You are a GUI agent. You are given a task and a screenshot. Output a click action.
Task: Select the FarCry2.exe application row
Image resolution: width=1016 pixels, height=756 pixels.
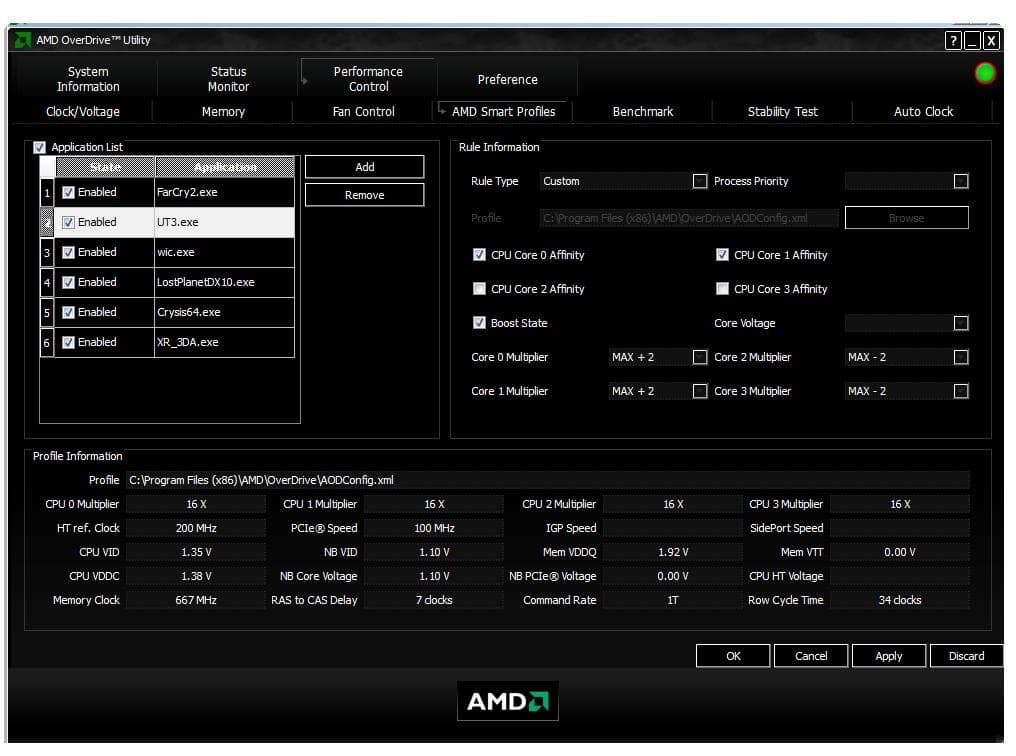167,192
